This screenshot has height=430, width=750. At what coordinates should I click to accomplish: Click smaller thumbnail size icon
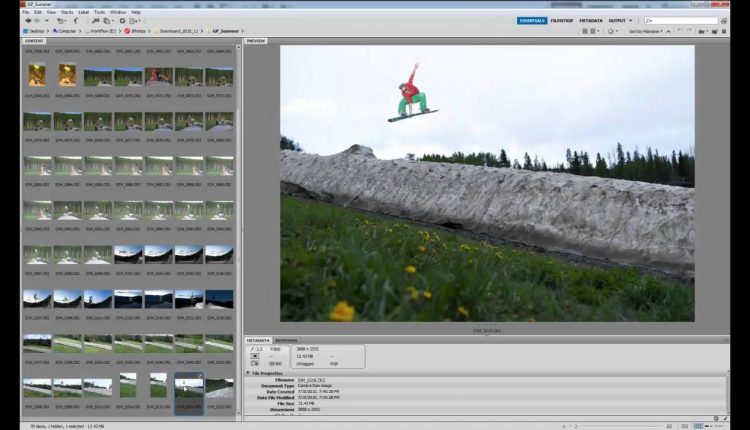(564, 426)
